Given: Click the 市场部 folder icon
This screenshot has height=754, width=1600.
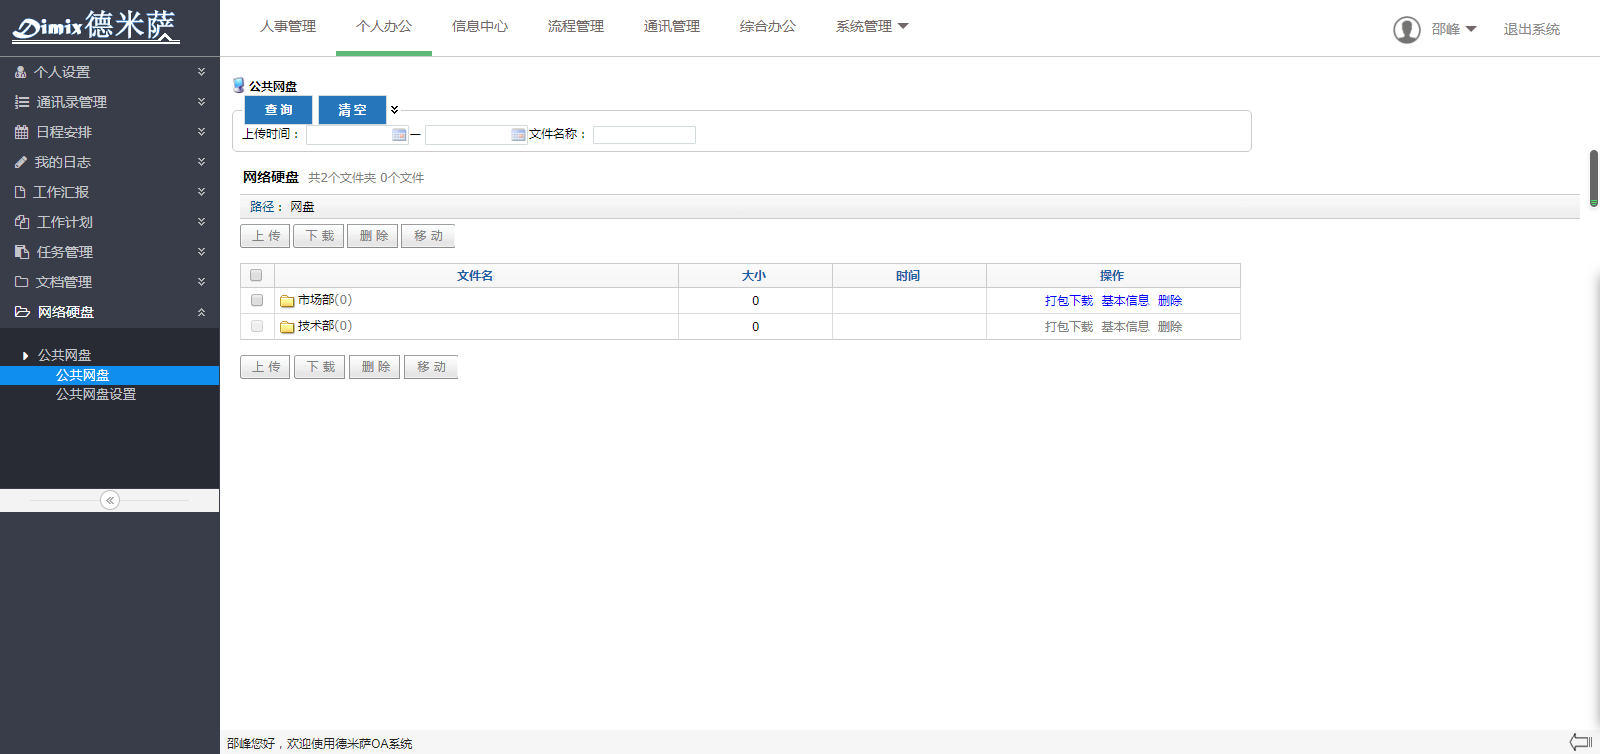Looking at the screenshot, I should 287,301.
